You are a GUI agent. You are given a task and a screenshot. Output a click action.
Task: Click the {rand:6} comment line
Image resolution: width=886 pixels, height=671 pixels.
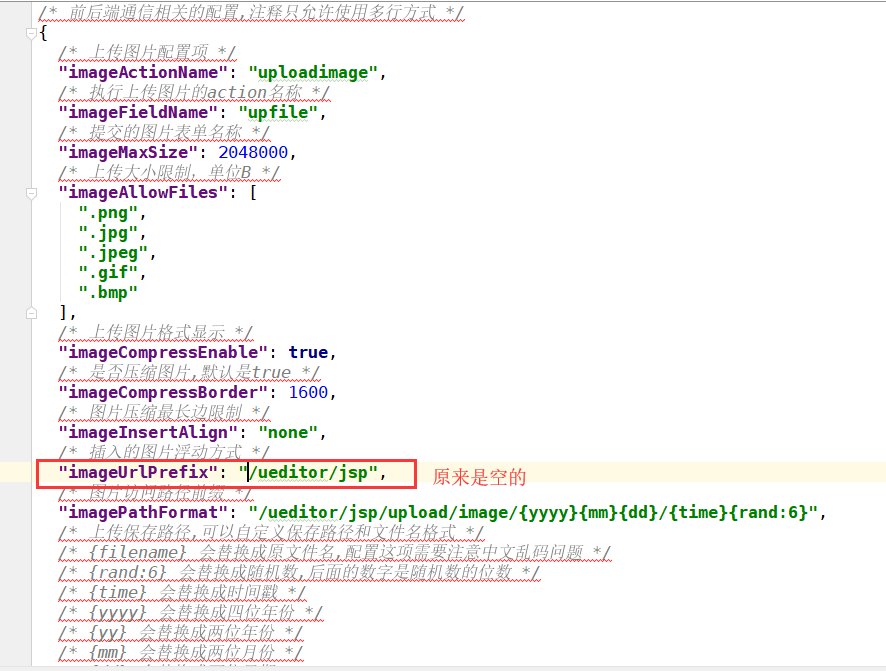click(299, 573)
